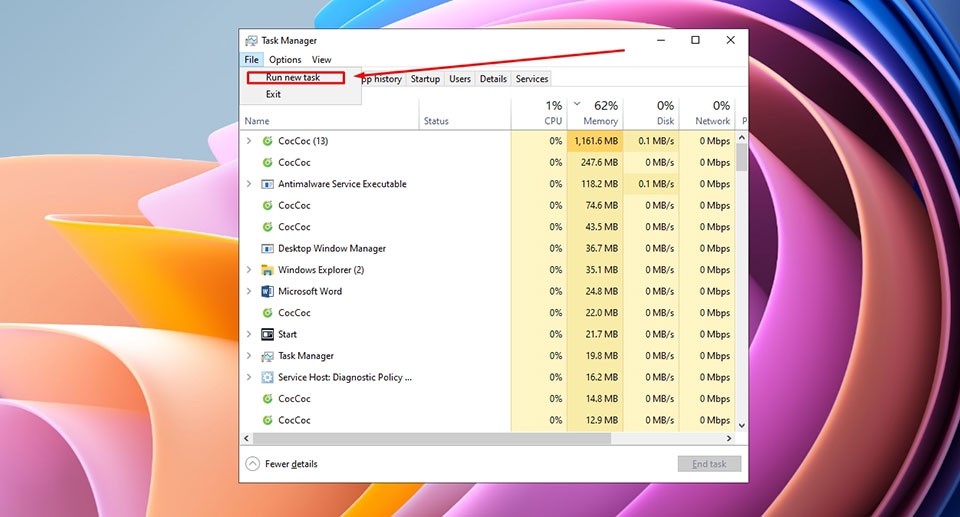This screenshot has height=517, width=960.
Task: Select the 35.1 MB memory cell
Action: tap(595, 270)
